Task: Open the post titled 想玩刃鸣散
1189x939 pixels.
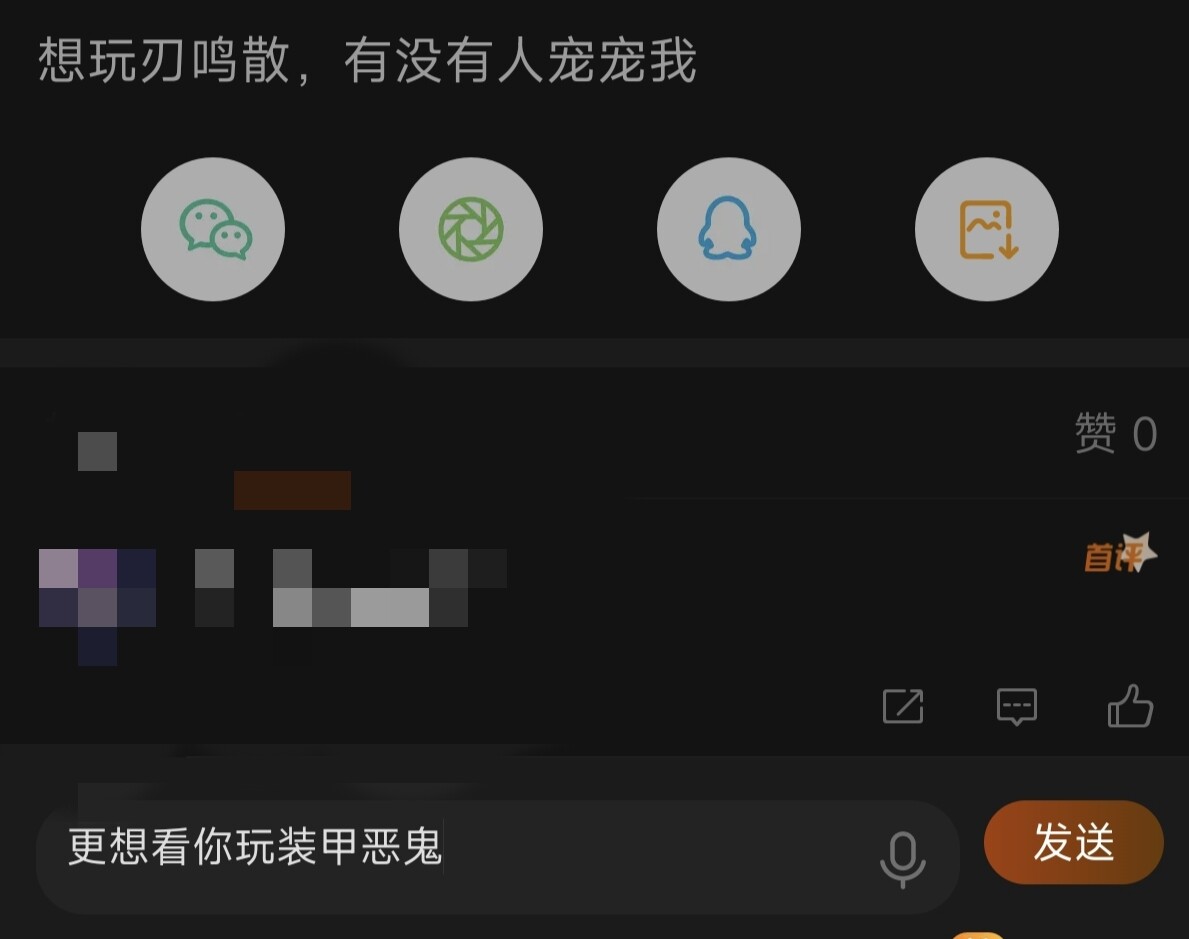Action: (x=367, y=60)
